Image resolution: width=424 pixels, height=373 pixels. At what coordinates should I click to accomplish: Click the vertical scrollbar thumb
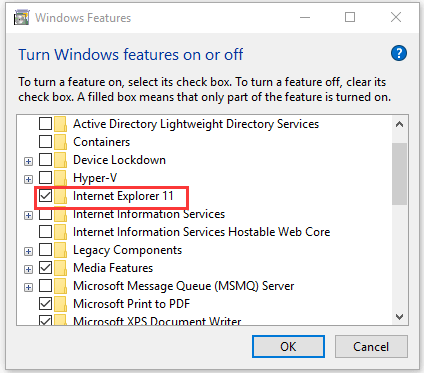tap(399, 174)
